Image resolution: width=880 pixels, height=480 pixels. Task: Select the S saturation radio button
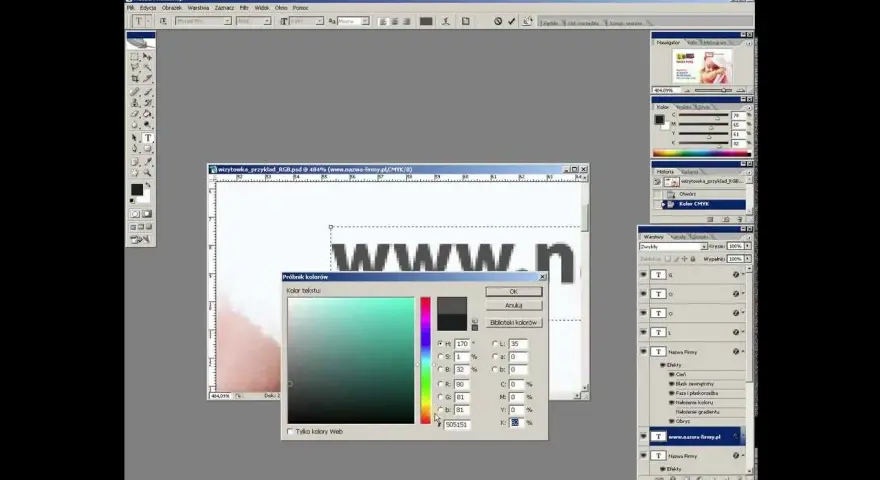click(441, 356)
